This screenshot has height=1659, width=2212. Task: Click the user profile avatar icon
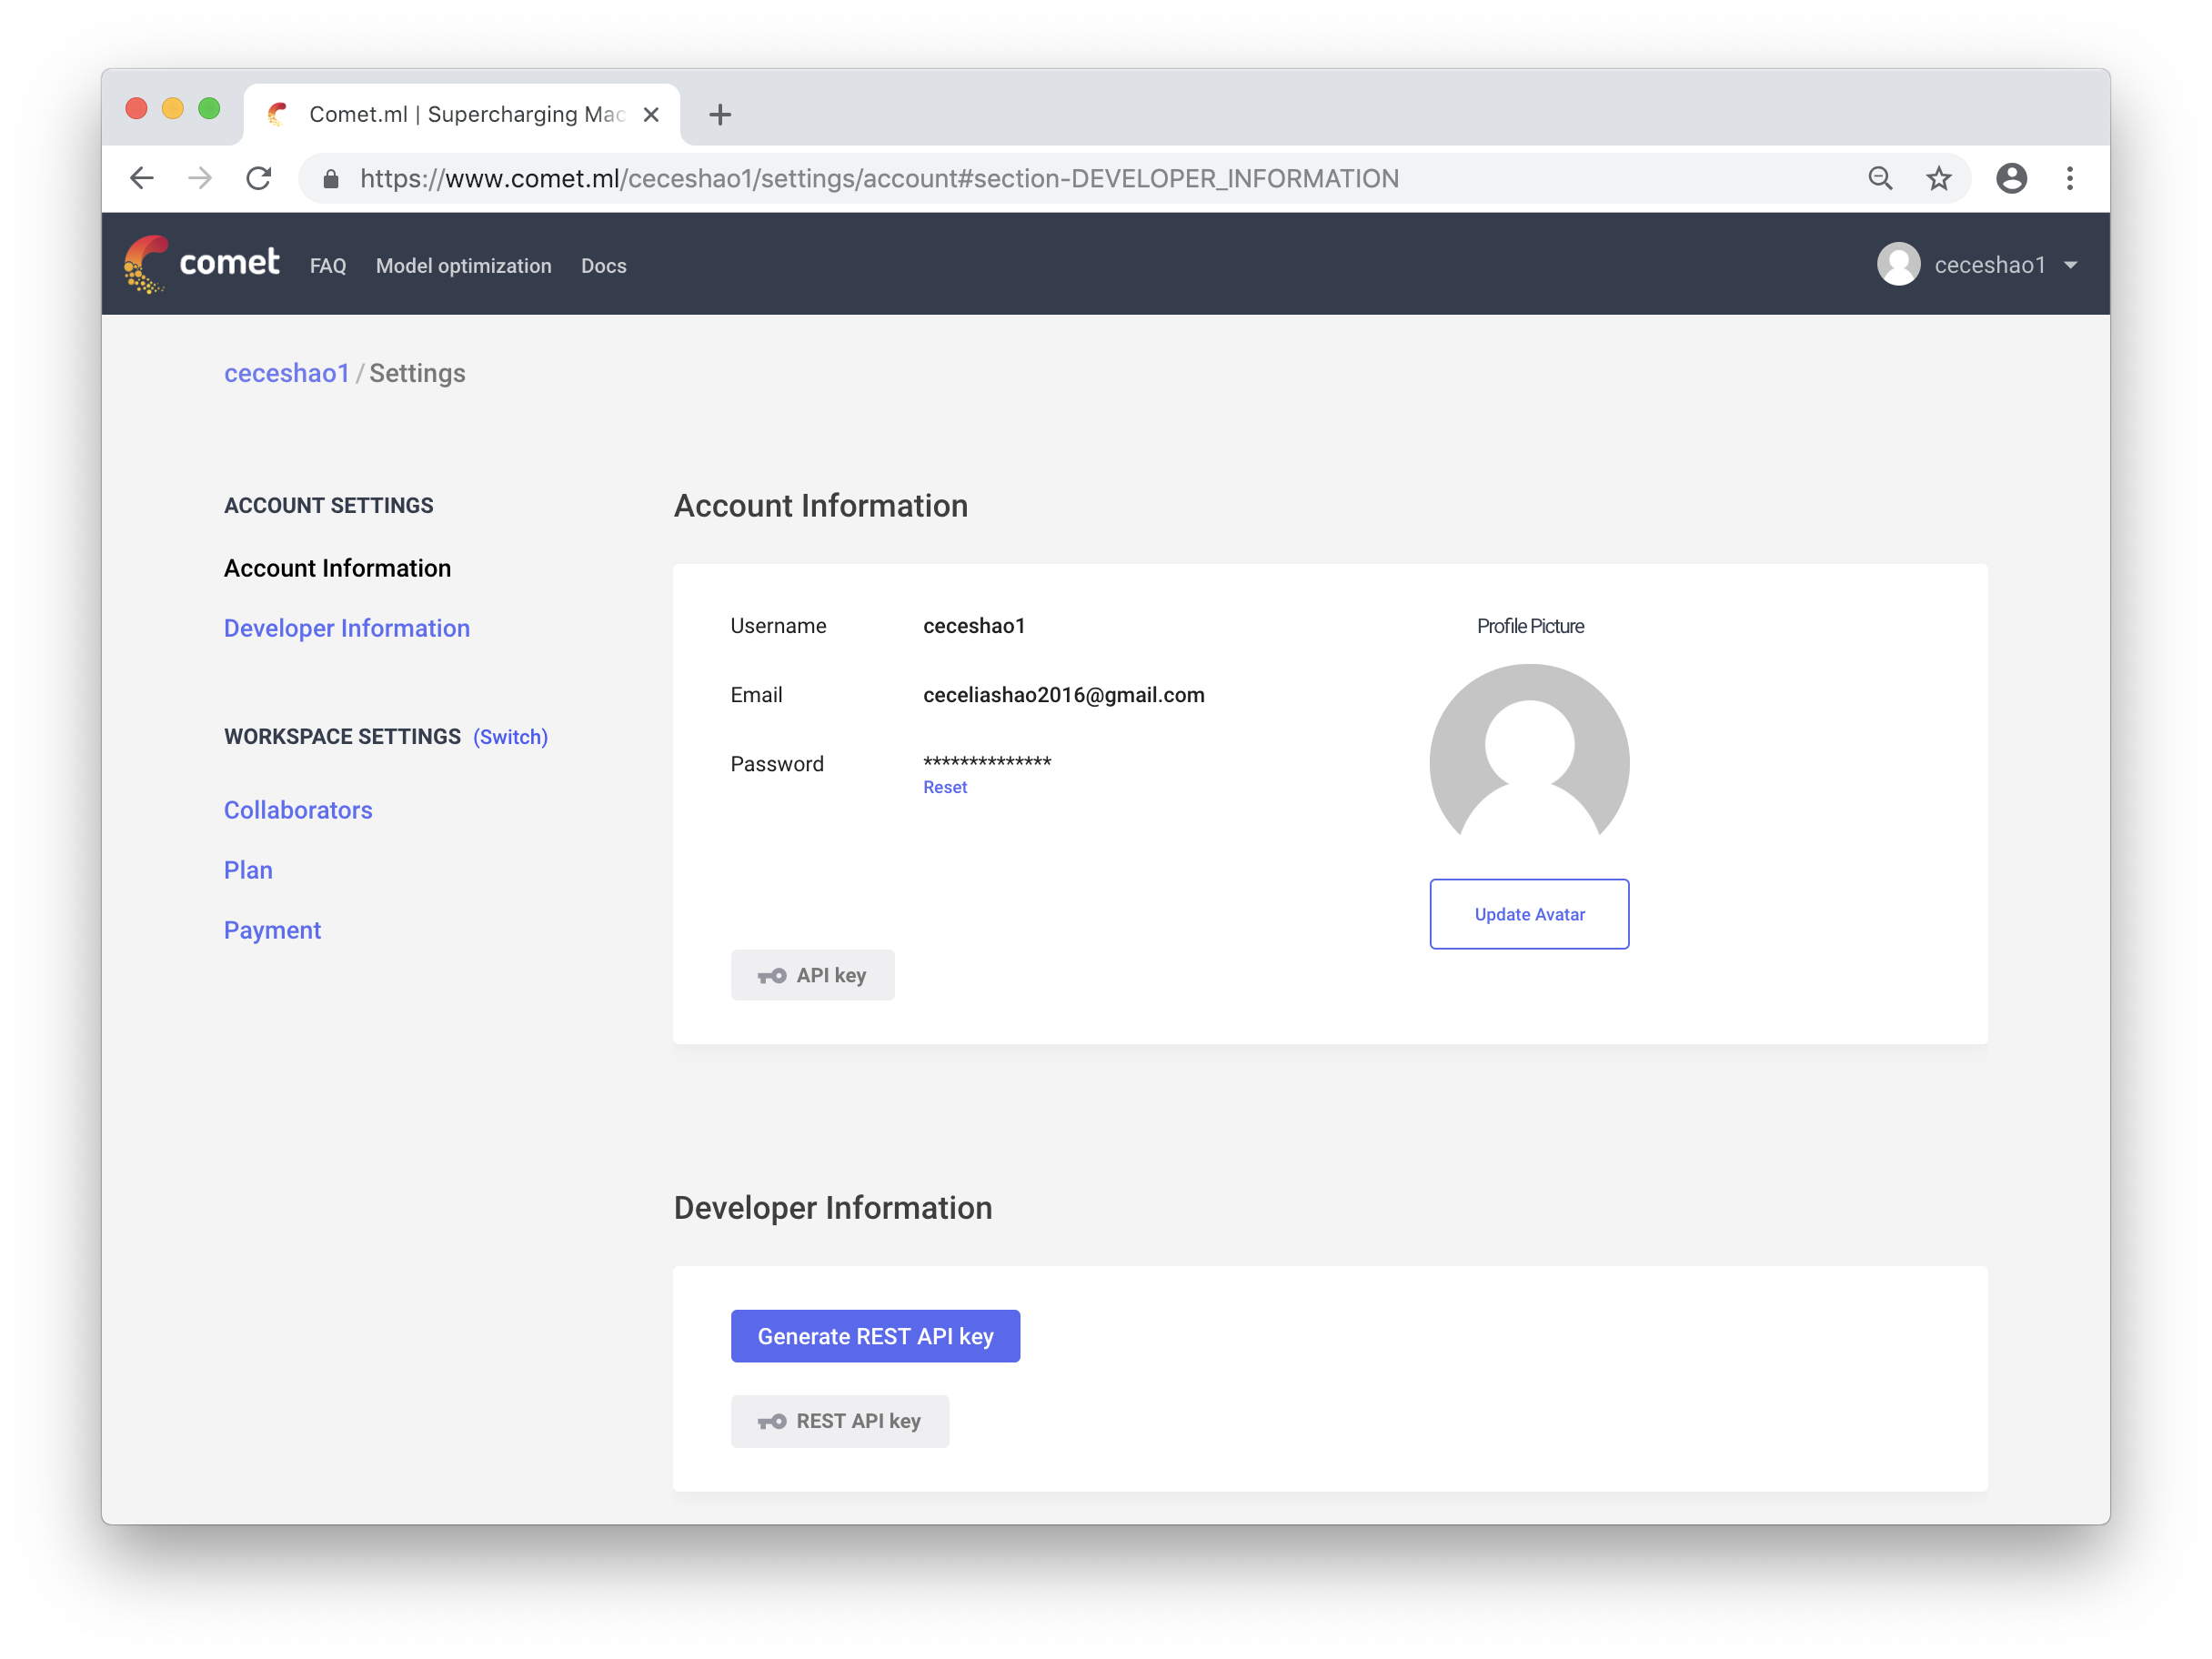1898,265
